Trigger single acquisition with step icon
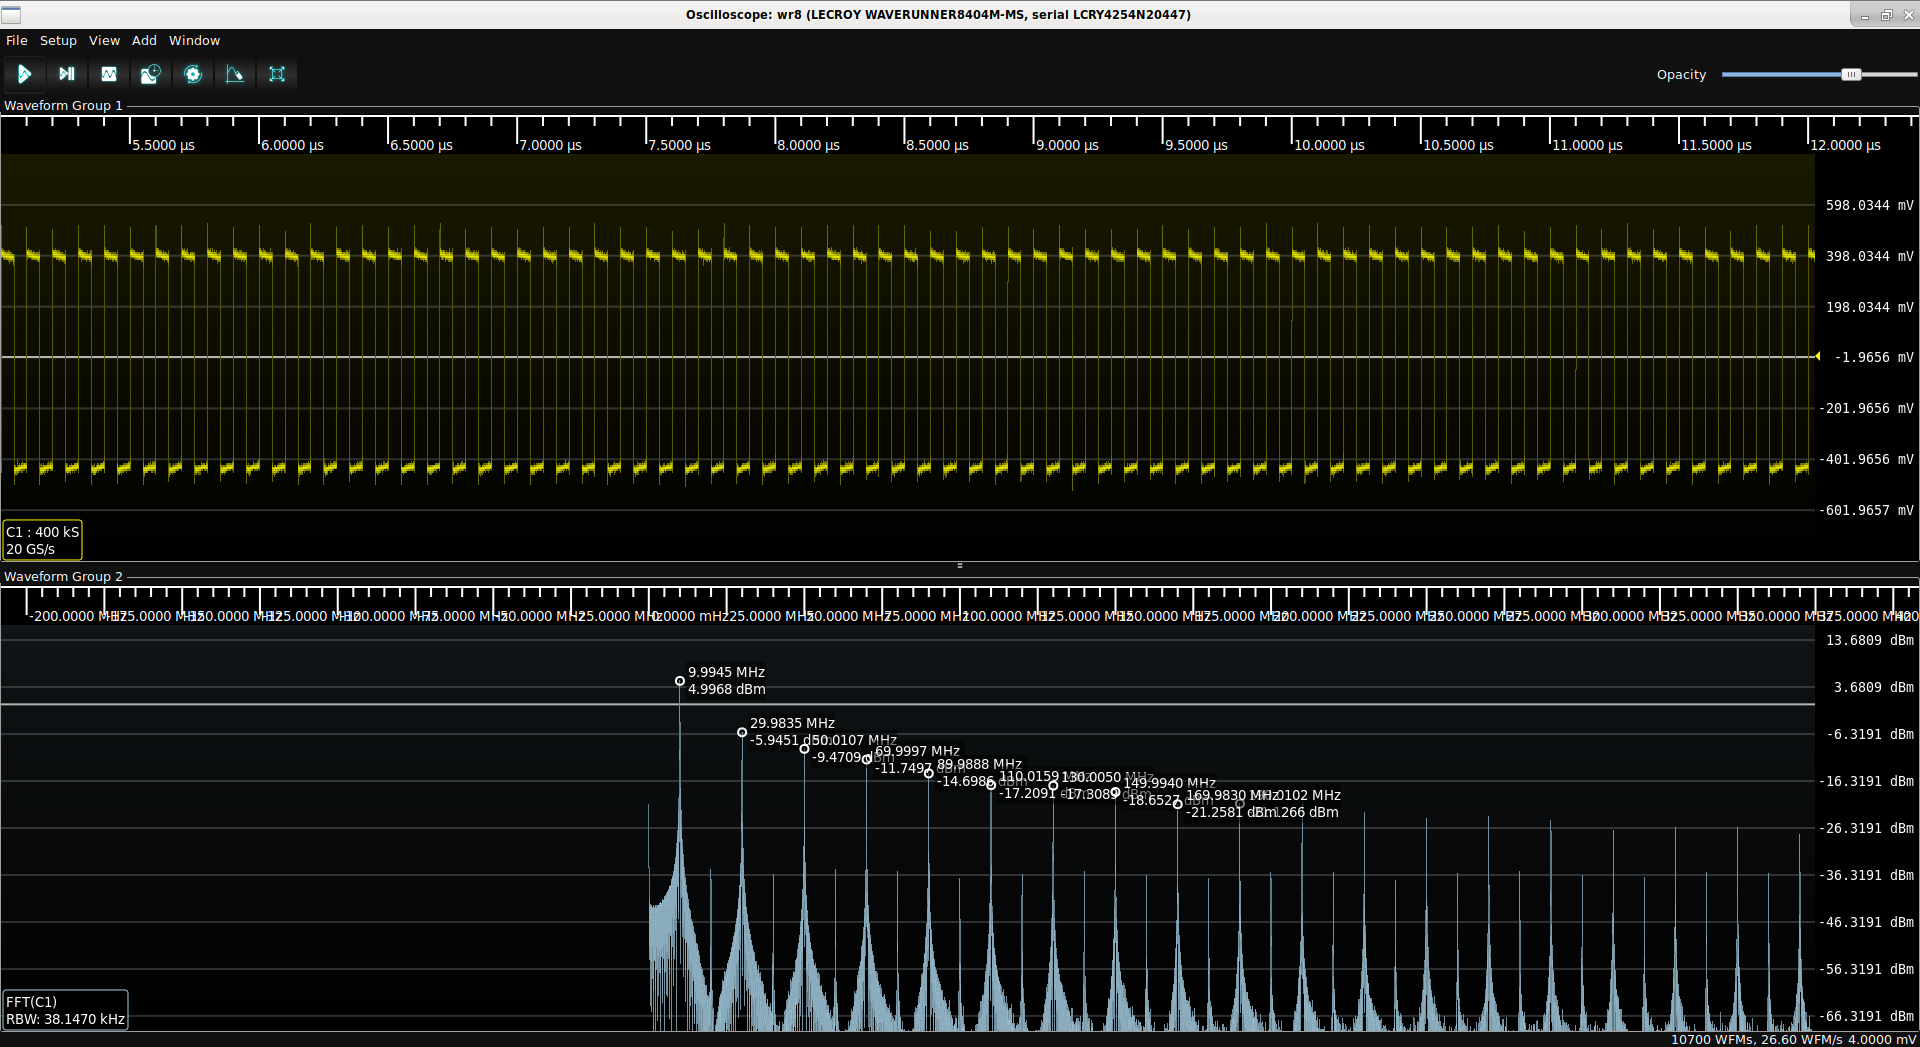 (67, 74)
